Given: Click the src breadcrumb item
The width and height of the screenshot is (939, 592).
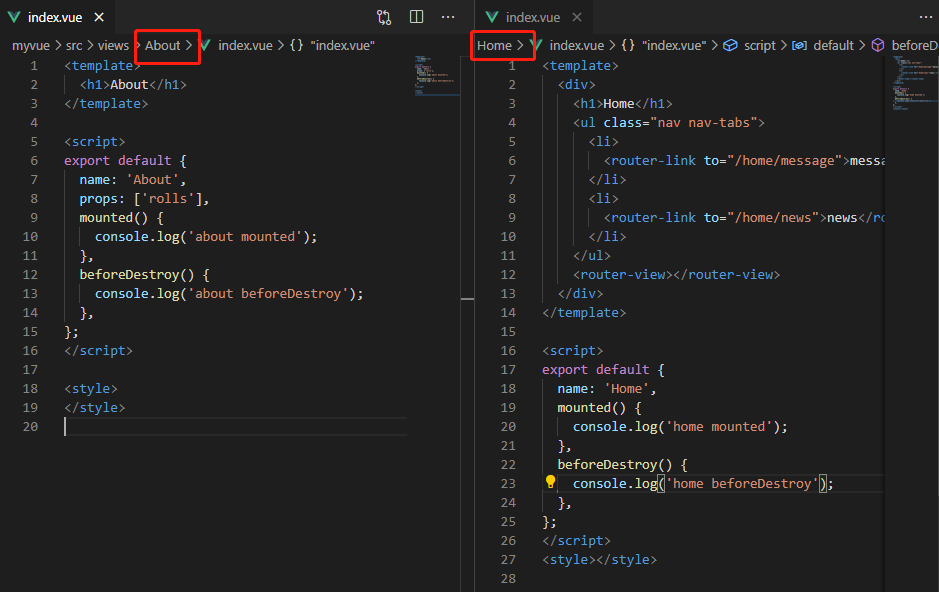Looking at the screenshot, I should pyautogui.click(x=74, y=45).
